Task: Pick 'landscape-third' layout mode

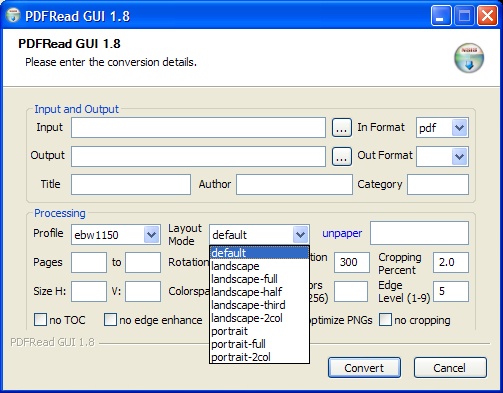Action: coord(259,305)
